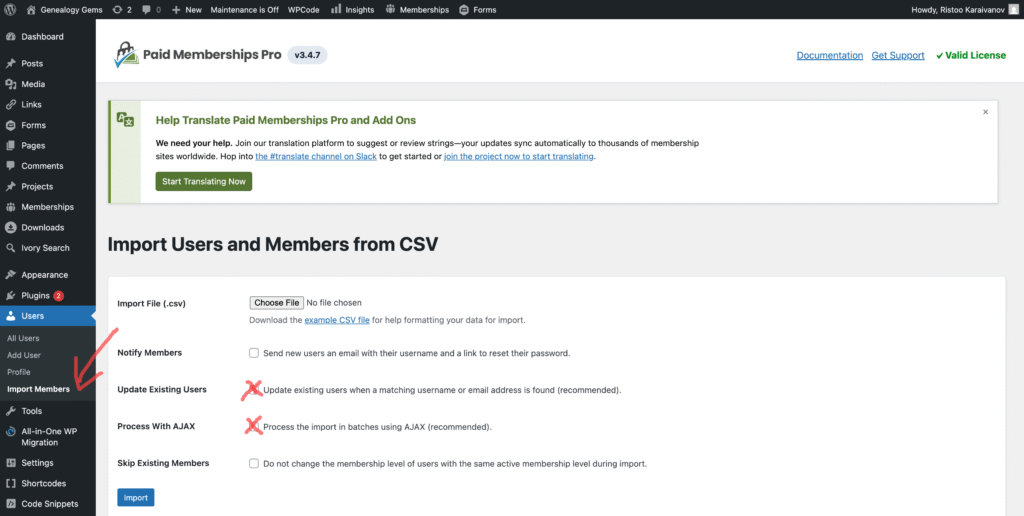1024x516 pixels.
Task: Click the updates icon showing 2 pending
Action: 120,9
